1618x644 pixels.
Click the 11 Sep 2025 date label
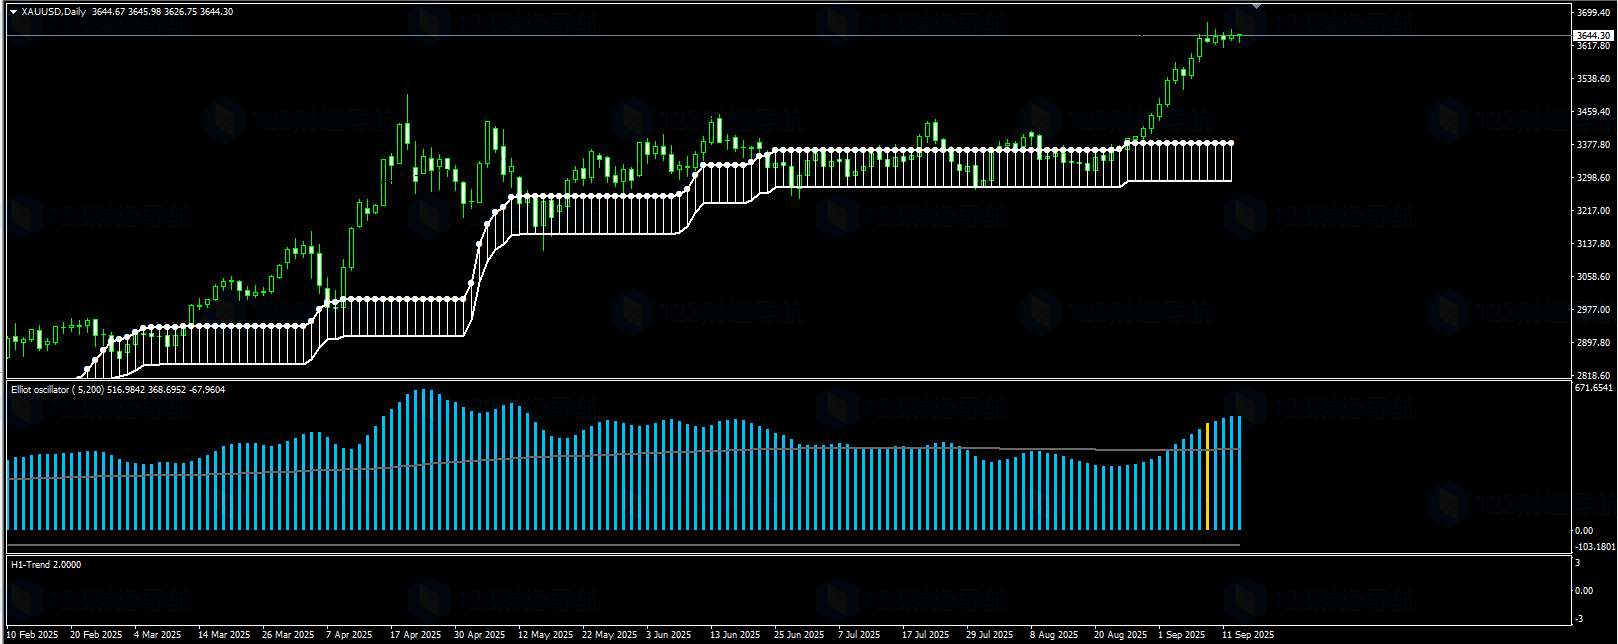[1247, 635]
